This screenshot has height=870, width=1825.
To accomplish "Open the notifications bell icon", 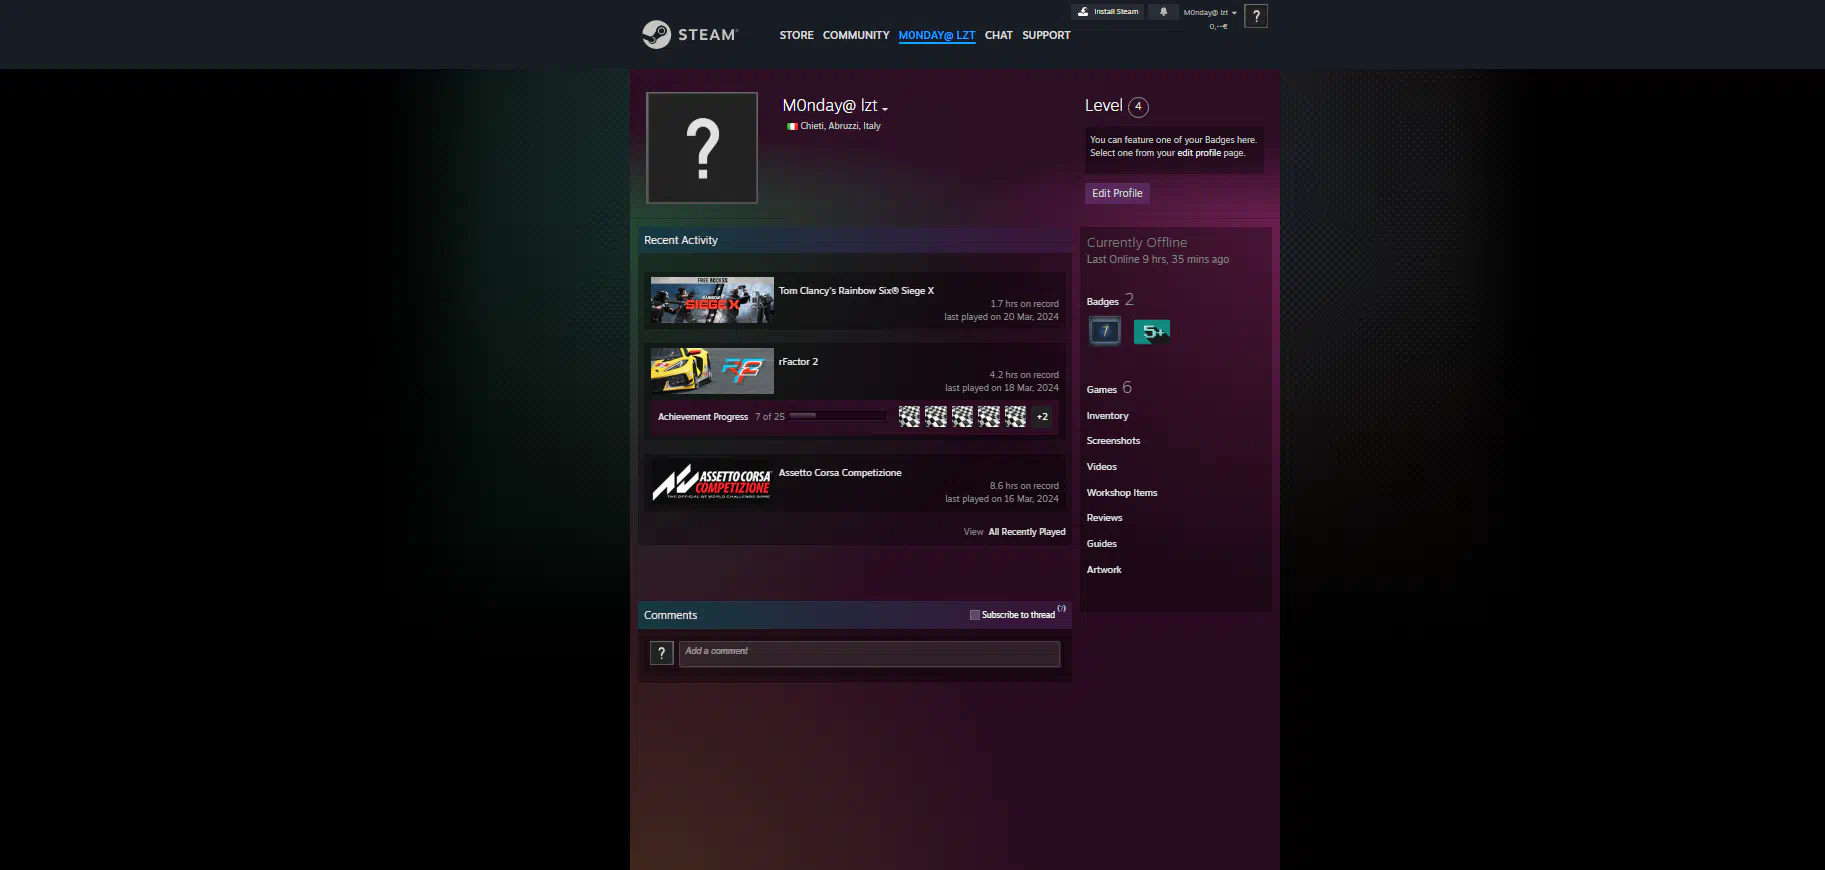I will (1163, 12).
